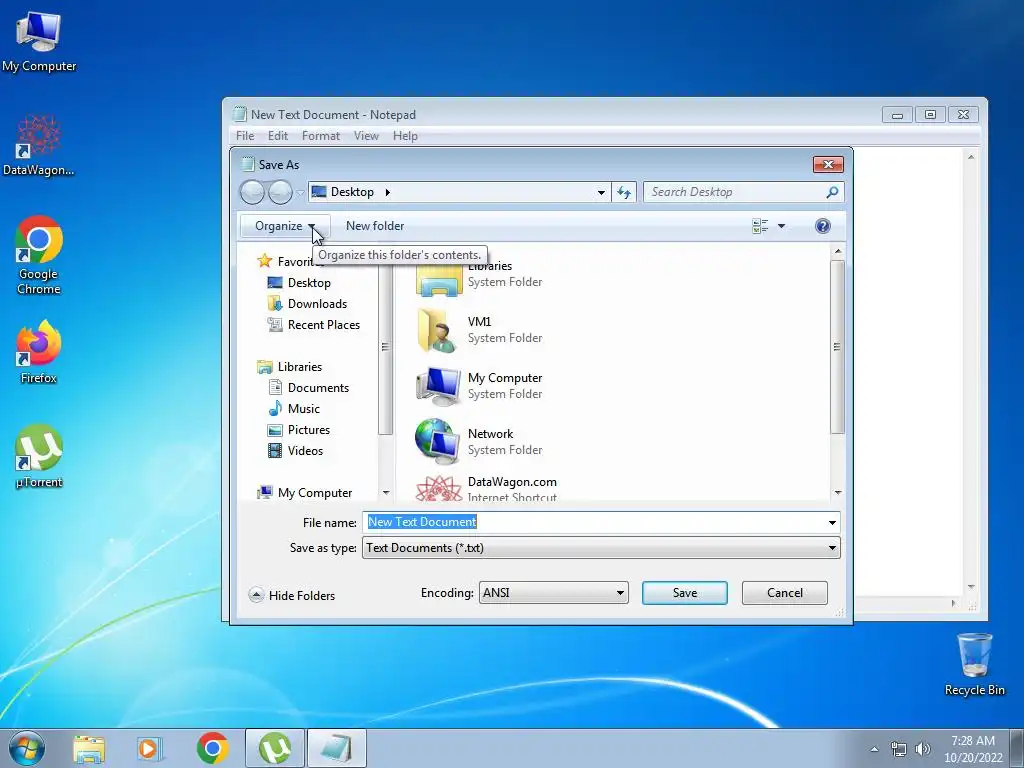Switch to Notepad in the taskbar

click(x=336, y=748)
